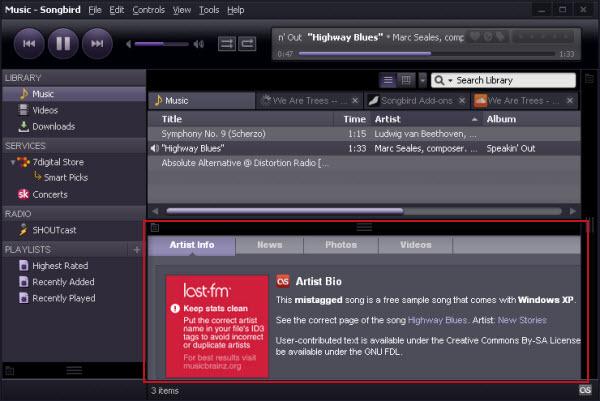
Task: Open Songkick Concerts in sidebar
Action: (50, 194)
